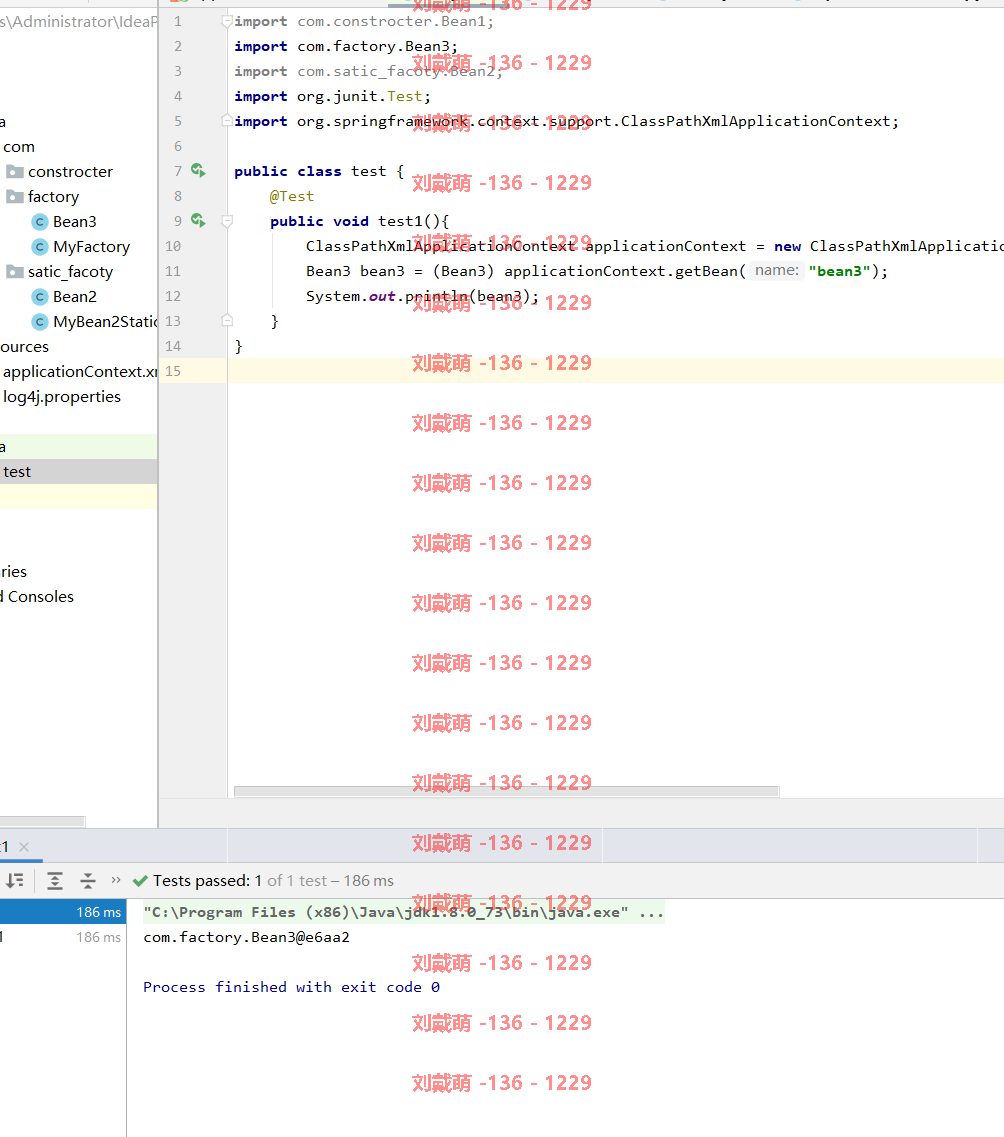Click the Expand All test results icon
The width and height of the screenshot is (1004, 1137).
click(x=54, y=881)
